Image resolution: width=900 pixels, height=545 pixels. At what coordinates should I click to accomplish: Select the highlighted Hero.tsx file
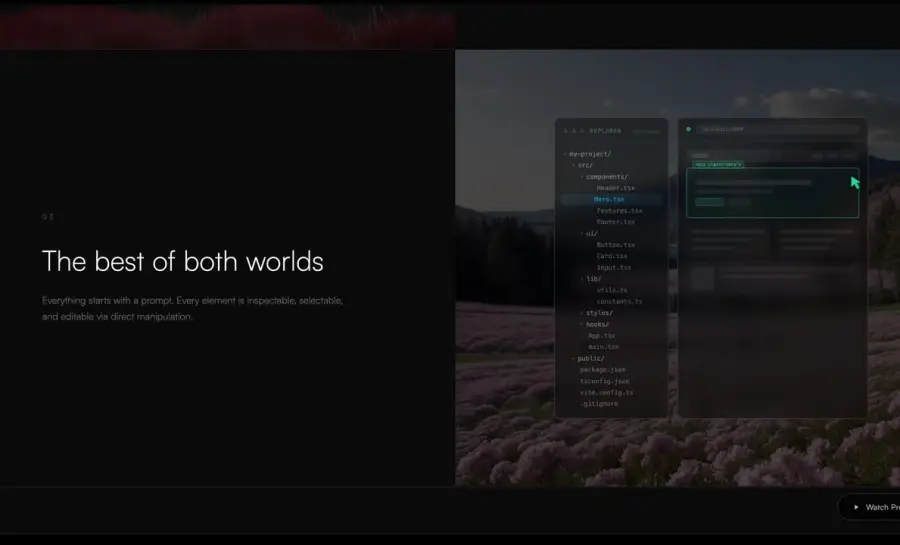tap(611, 199)
